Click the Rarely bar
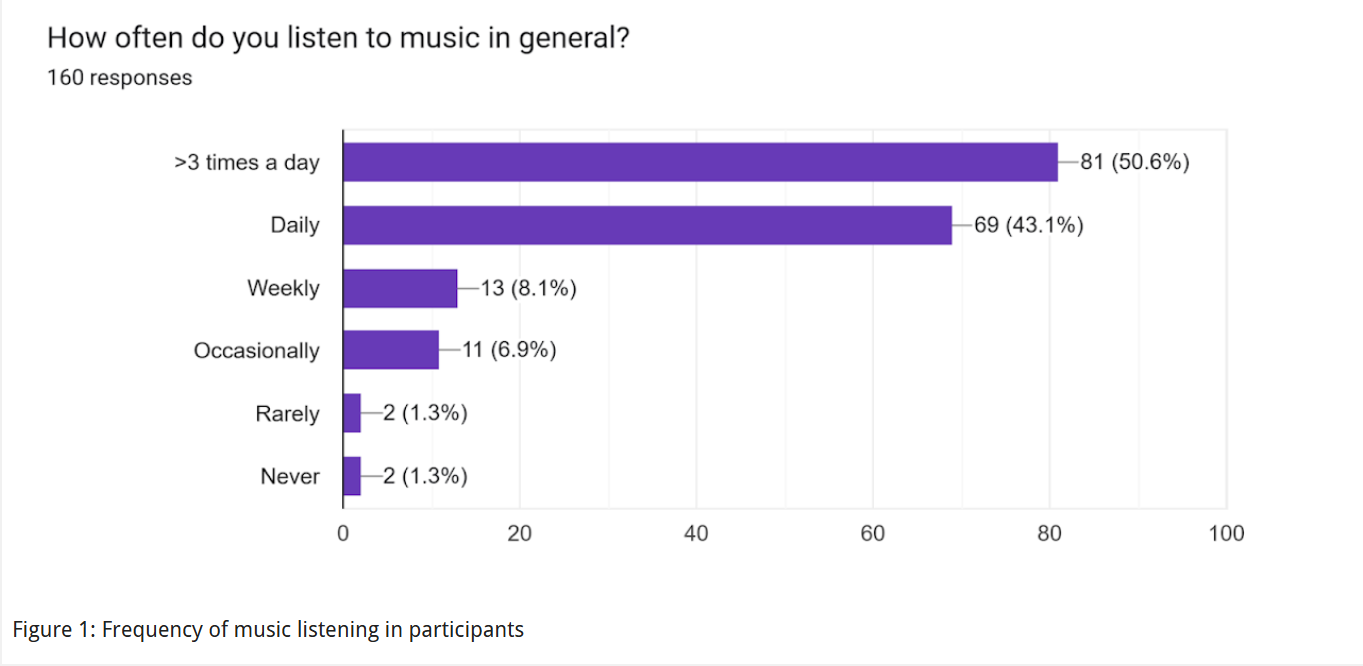Viewport: 1363px width, 666px height. [x=352, y=413]
